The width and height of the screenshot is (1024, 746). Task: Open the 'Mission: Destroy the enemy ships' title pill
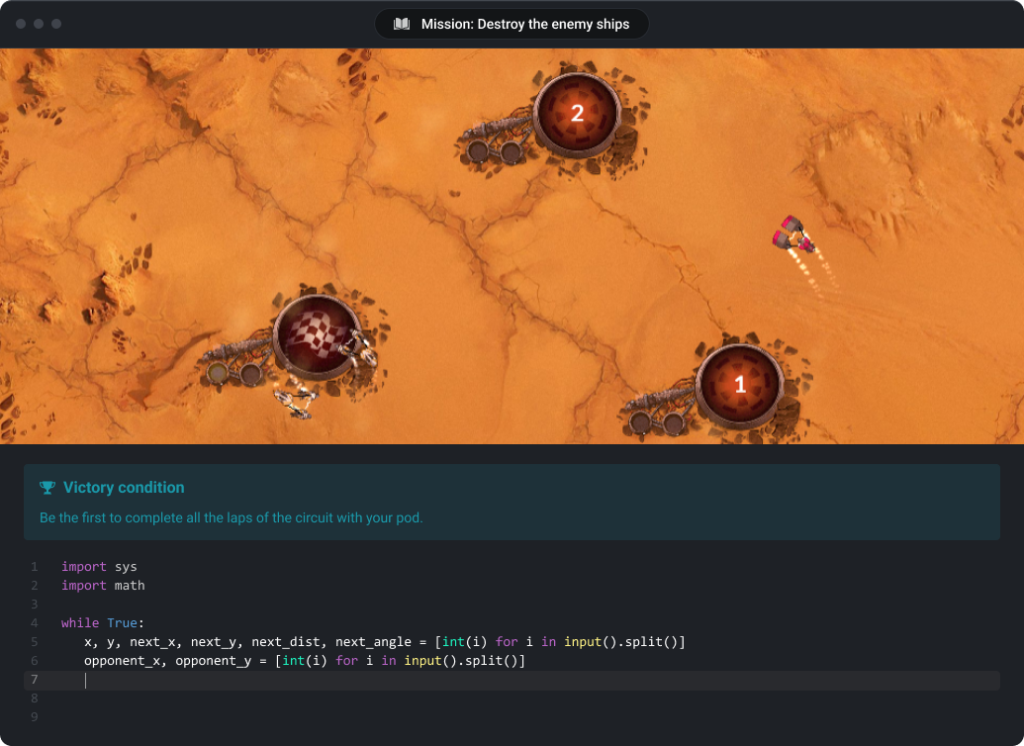point(512,24)
